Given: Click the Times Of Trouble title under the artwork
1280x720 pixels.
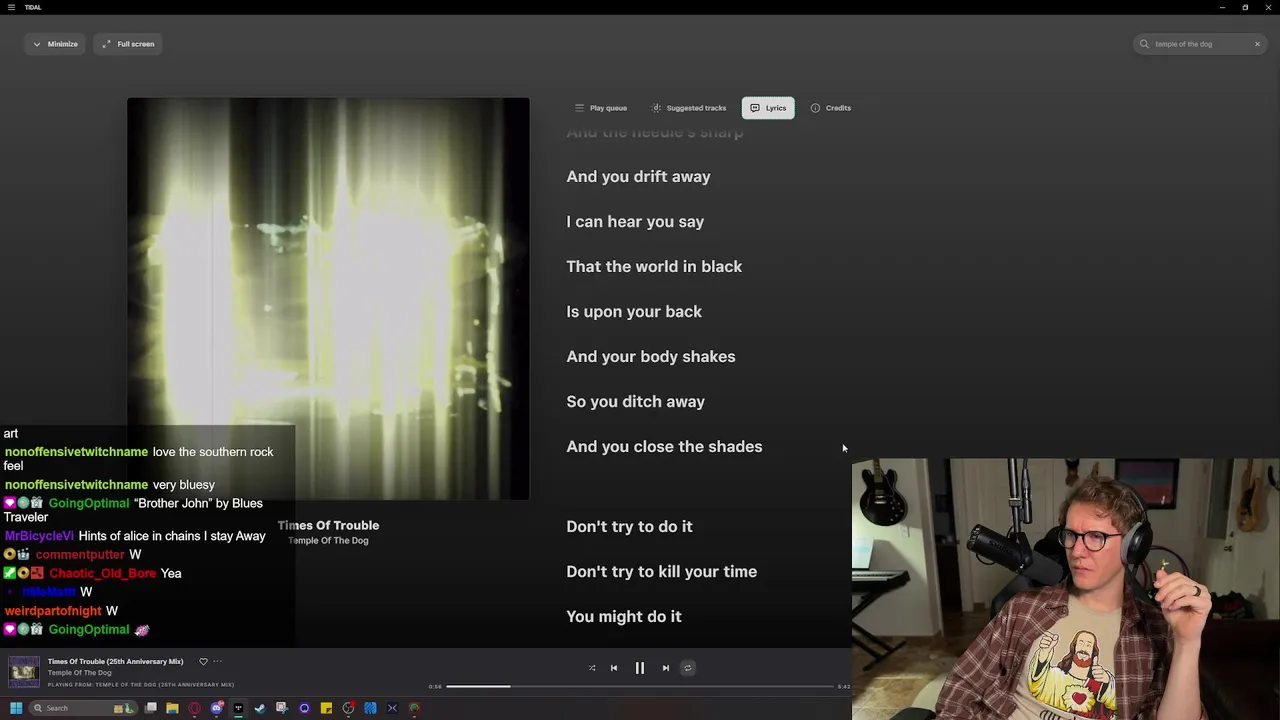Looking at the screenshot, I should 328,525.
